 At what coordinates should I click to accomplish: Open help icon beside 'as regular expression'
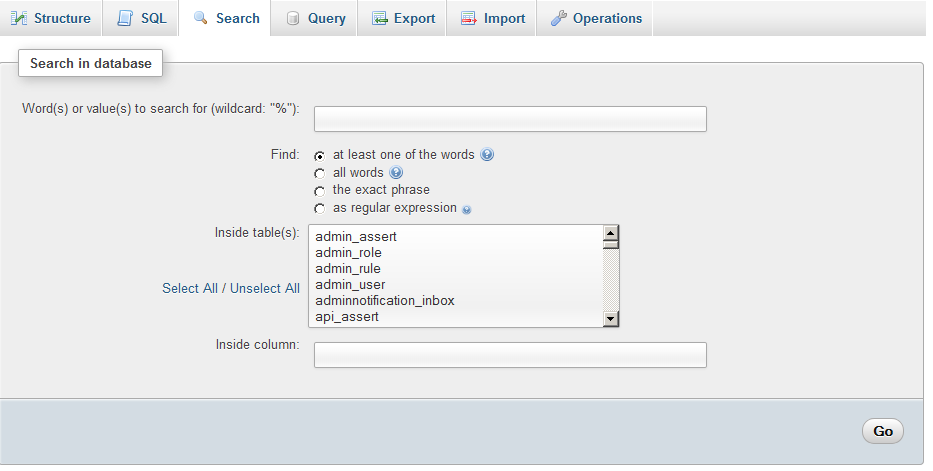(466, 209)
